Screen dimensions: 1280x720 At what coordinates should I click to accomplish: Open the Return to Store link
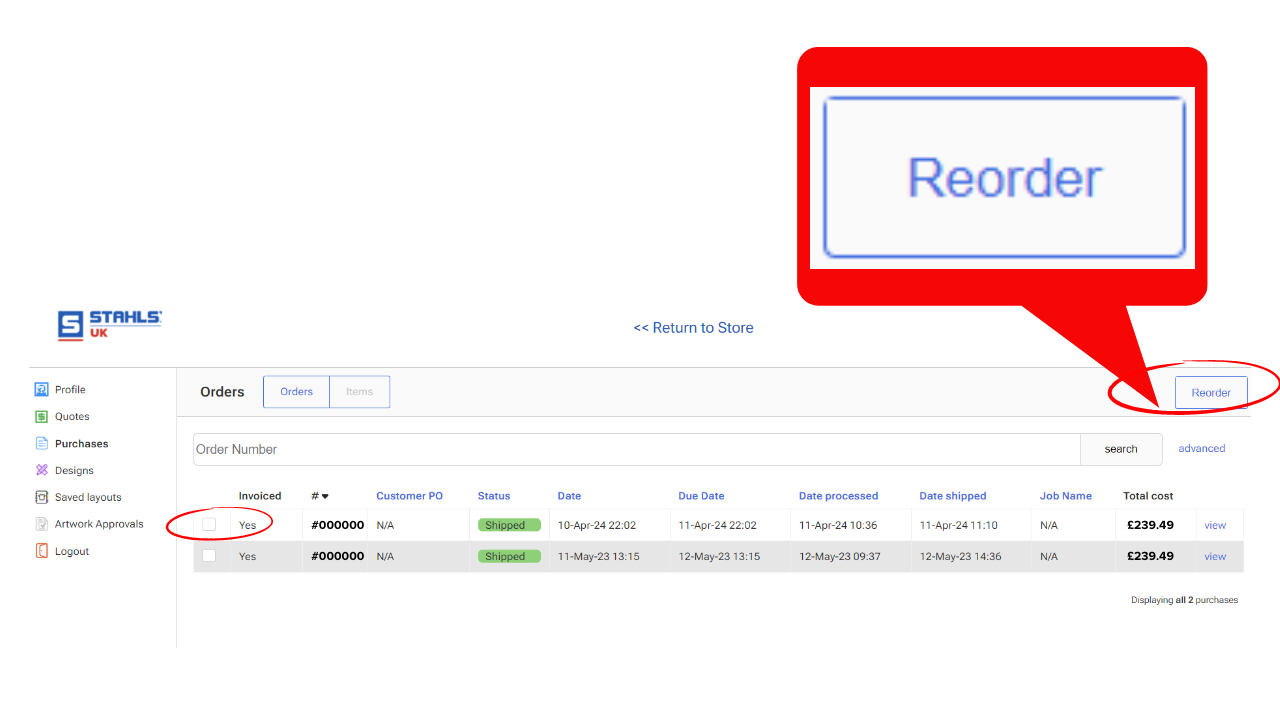[x=693, y=328]
